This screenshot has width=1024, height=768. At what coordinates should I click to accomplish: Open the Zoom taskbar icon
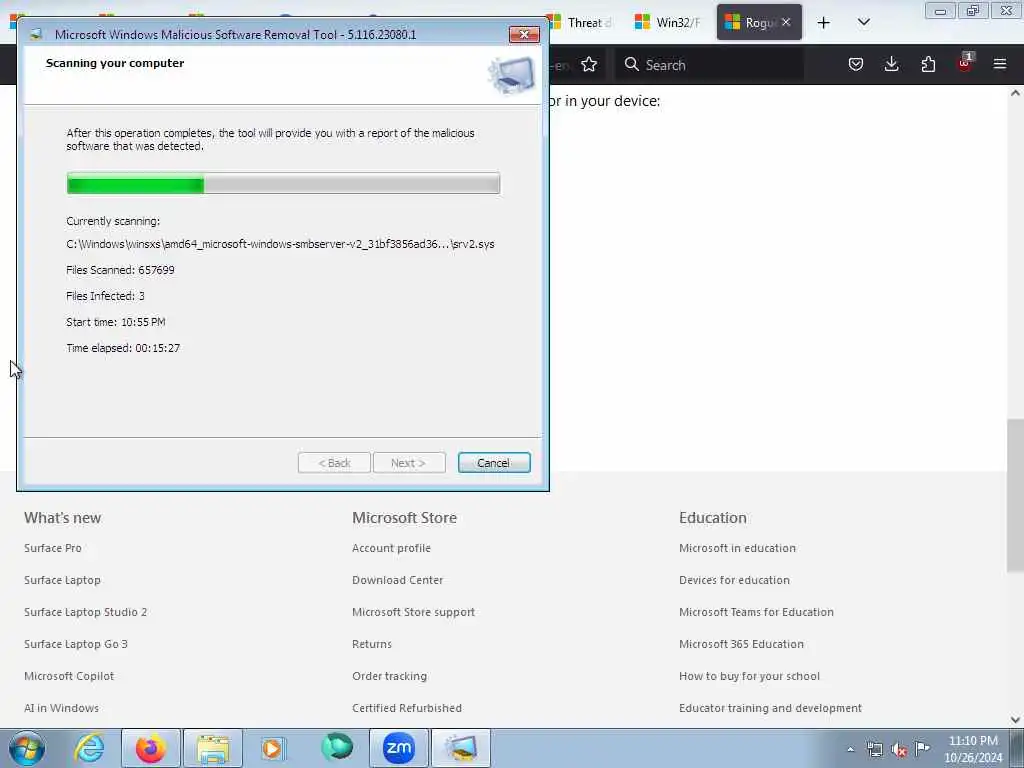[x=398, y=748]
